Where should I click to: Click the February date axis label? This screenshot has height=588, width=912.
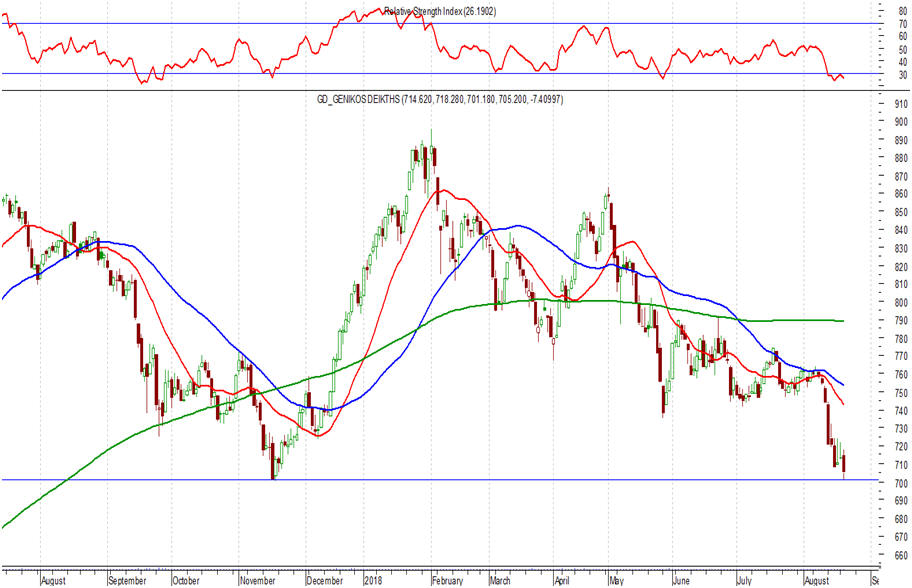(448, 580)
